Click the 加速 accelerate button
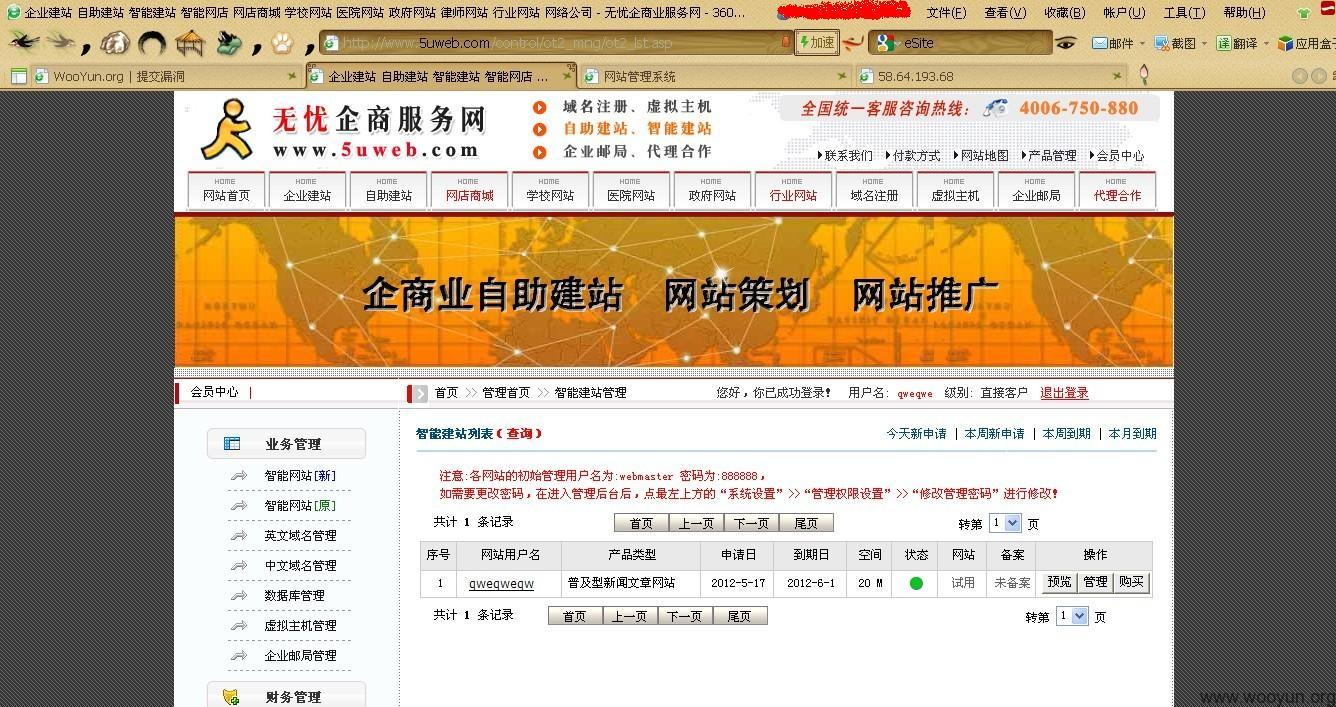The image size is (1336, 707). 816,43
